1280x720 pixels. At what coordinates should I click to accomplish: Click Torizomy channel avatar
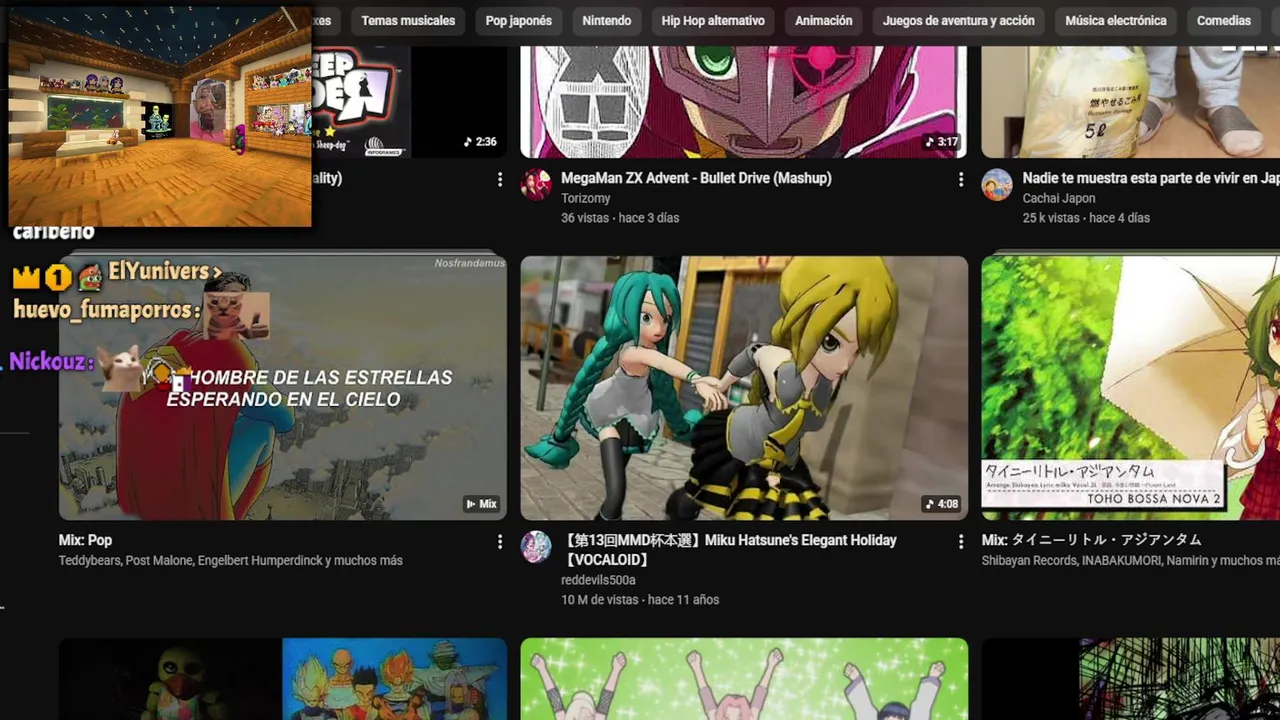pyautogui.click(x=536, y=185)
